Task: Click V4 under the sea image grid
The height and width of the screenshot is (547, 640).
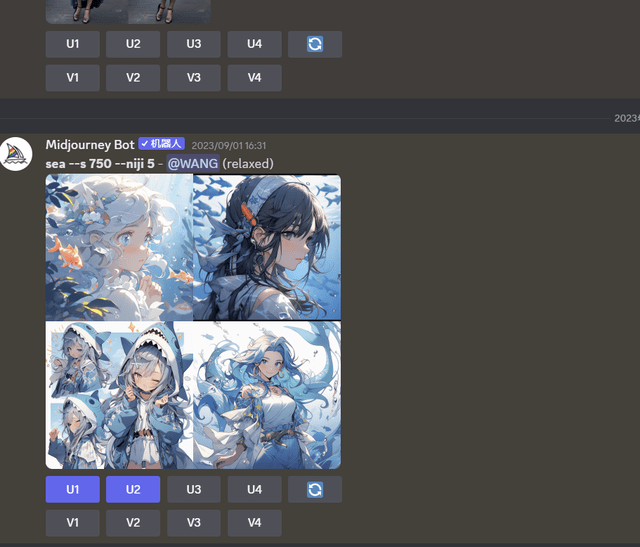Action: click(x=254, y=523)
